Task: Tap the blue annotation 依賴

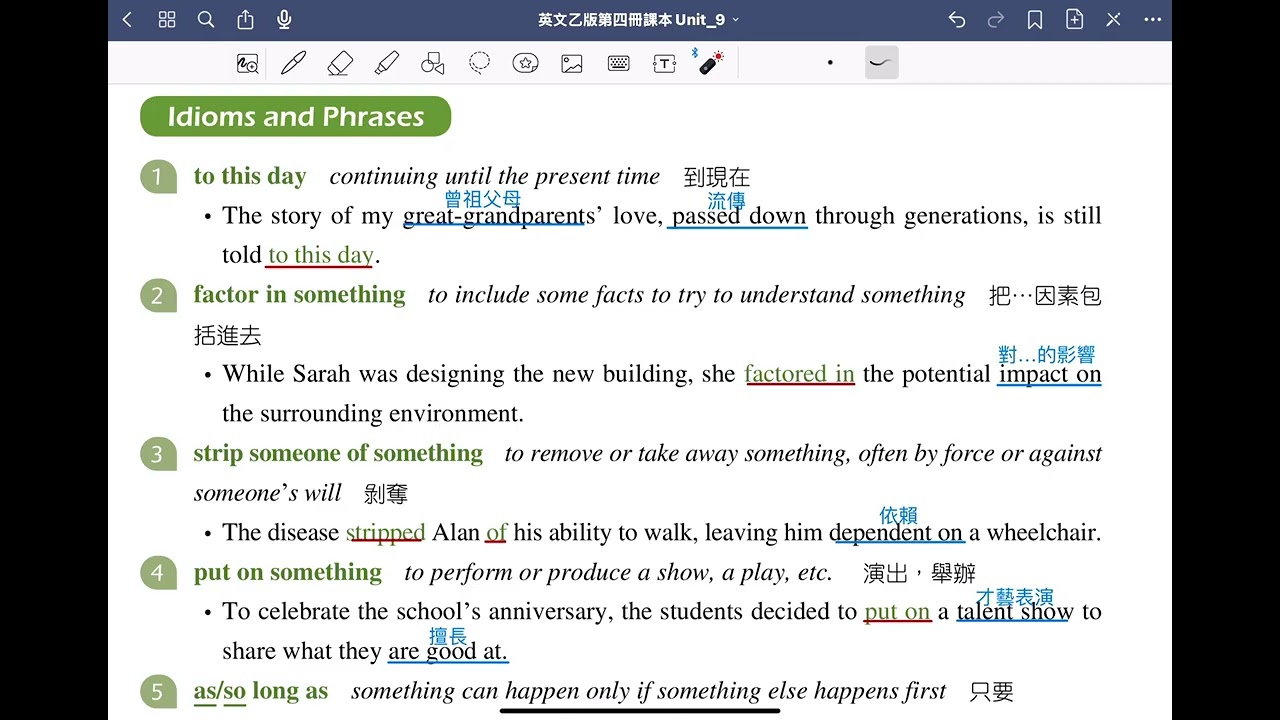Action: [899, 516]
